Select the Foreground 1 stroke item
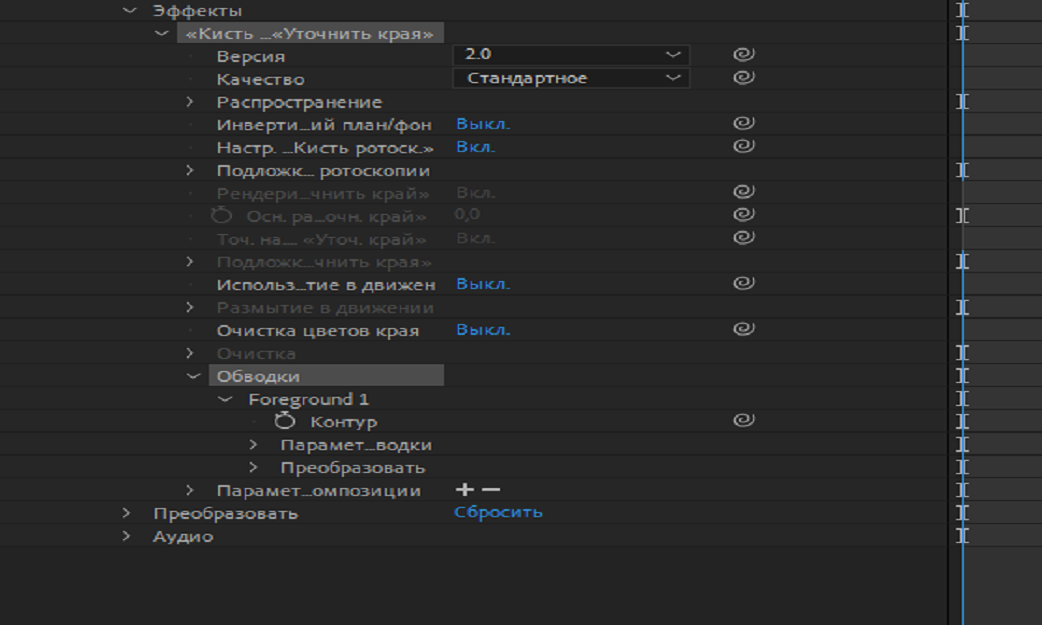 pyautogui.click(x=308, y=399)
